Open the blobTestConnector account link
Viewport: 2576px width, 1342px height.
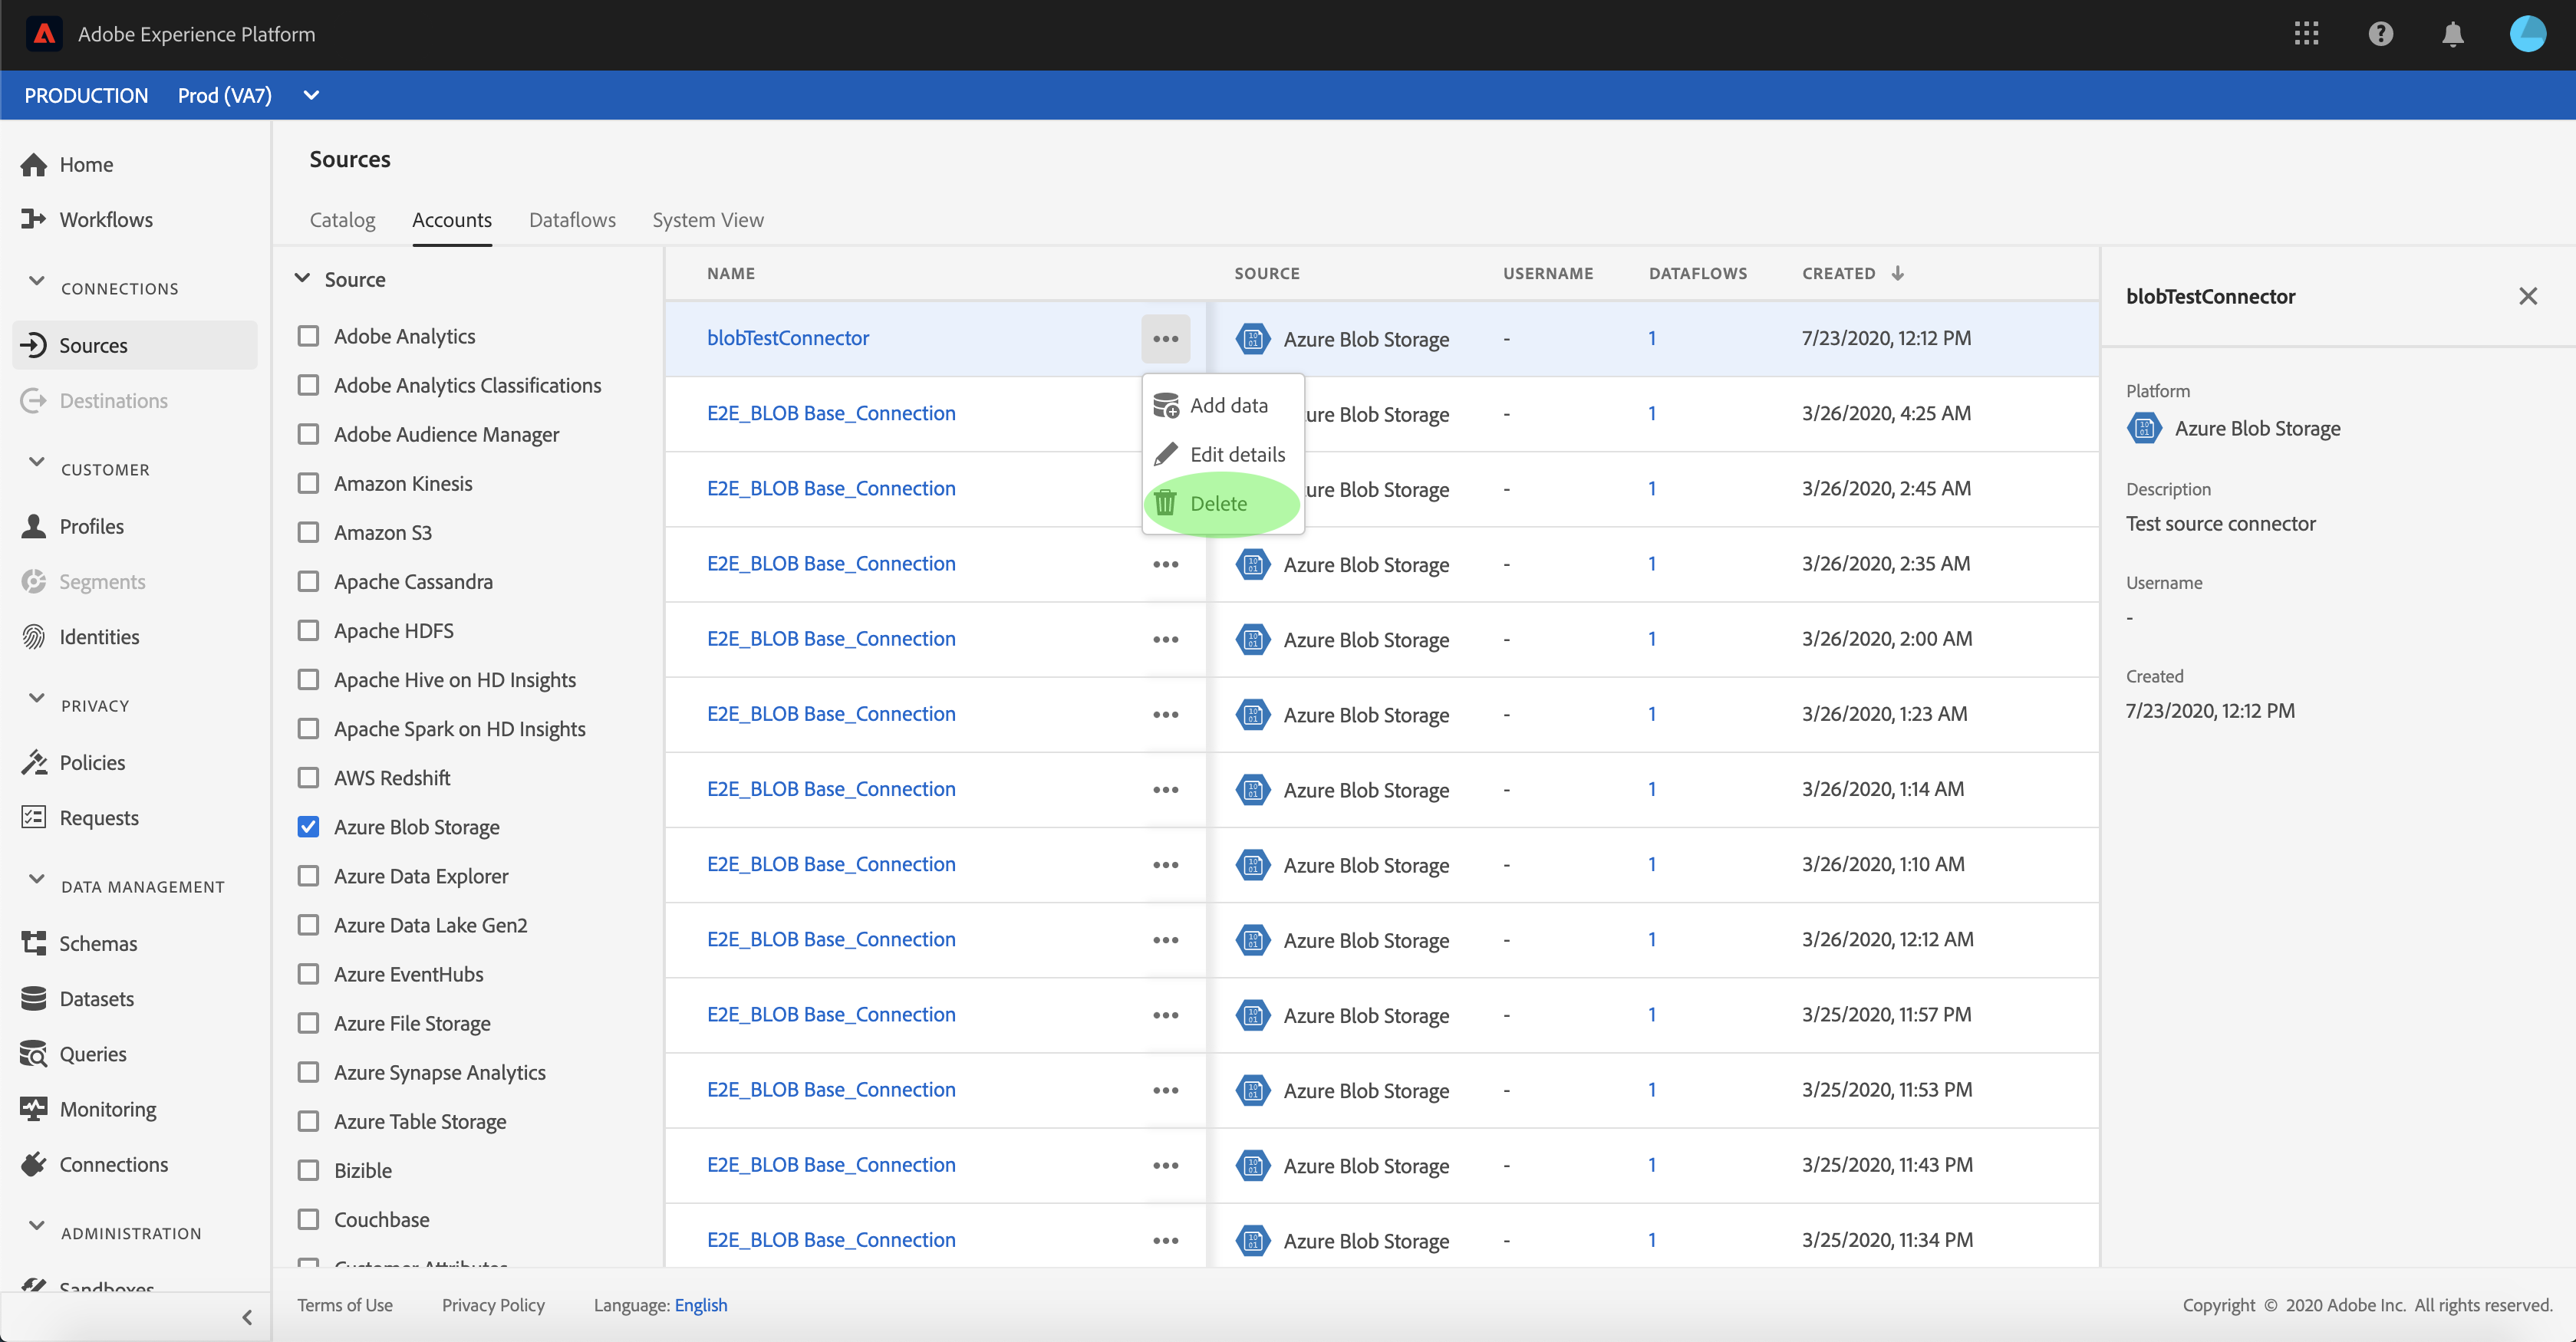(787, 338)
